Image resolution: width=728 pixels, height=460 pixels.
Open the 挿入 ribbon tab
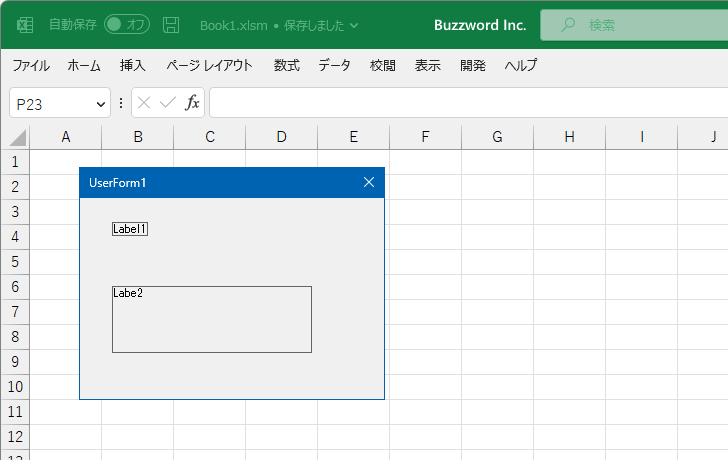[x=133, y=66]
